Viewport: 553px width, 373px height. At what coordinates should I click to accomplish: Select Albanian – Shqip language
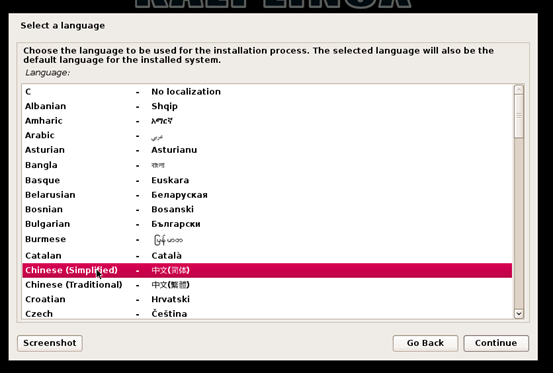point(267,106)
